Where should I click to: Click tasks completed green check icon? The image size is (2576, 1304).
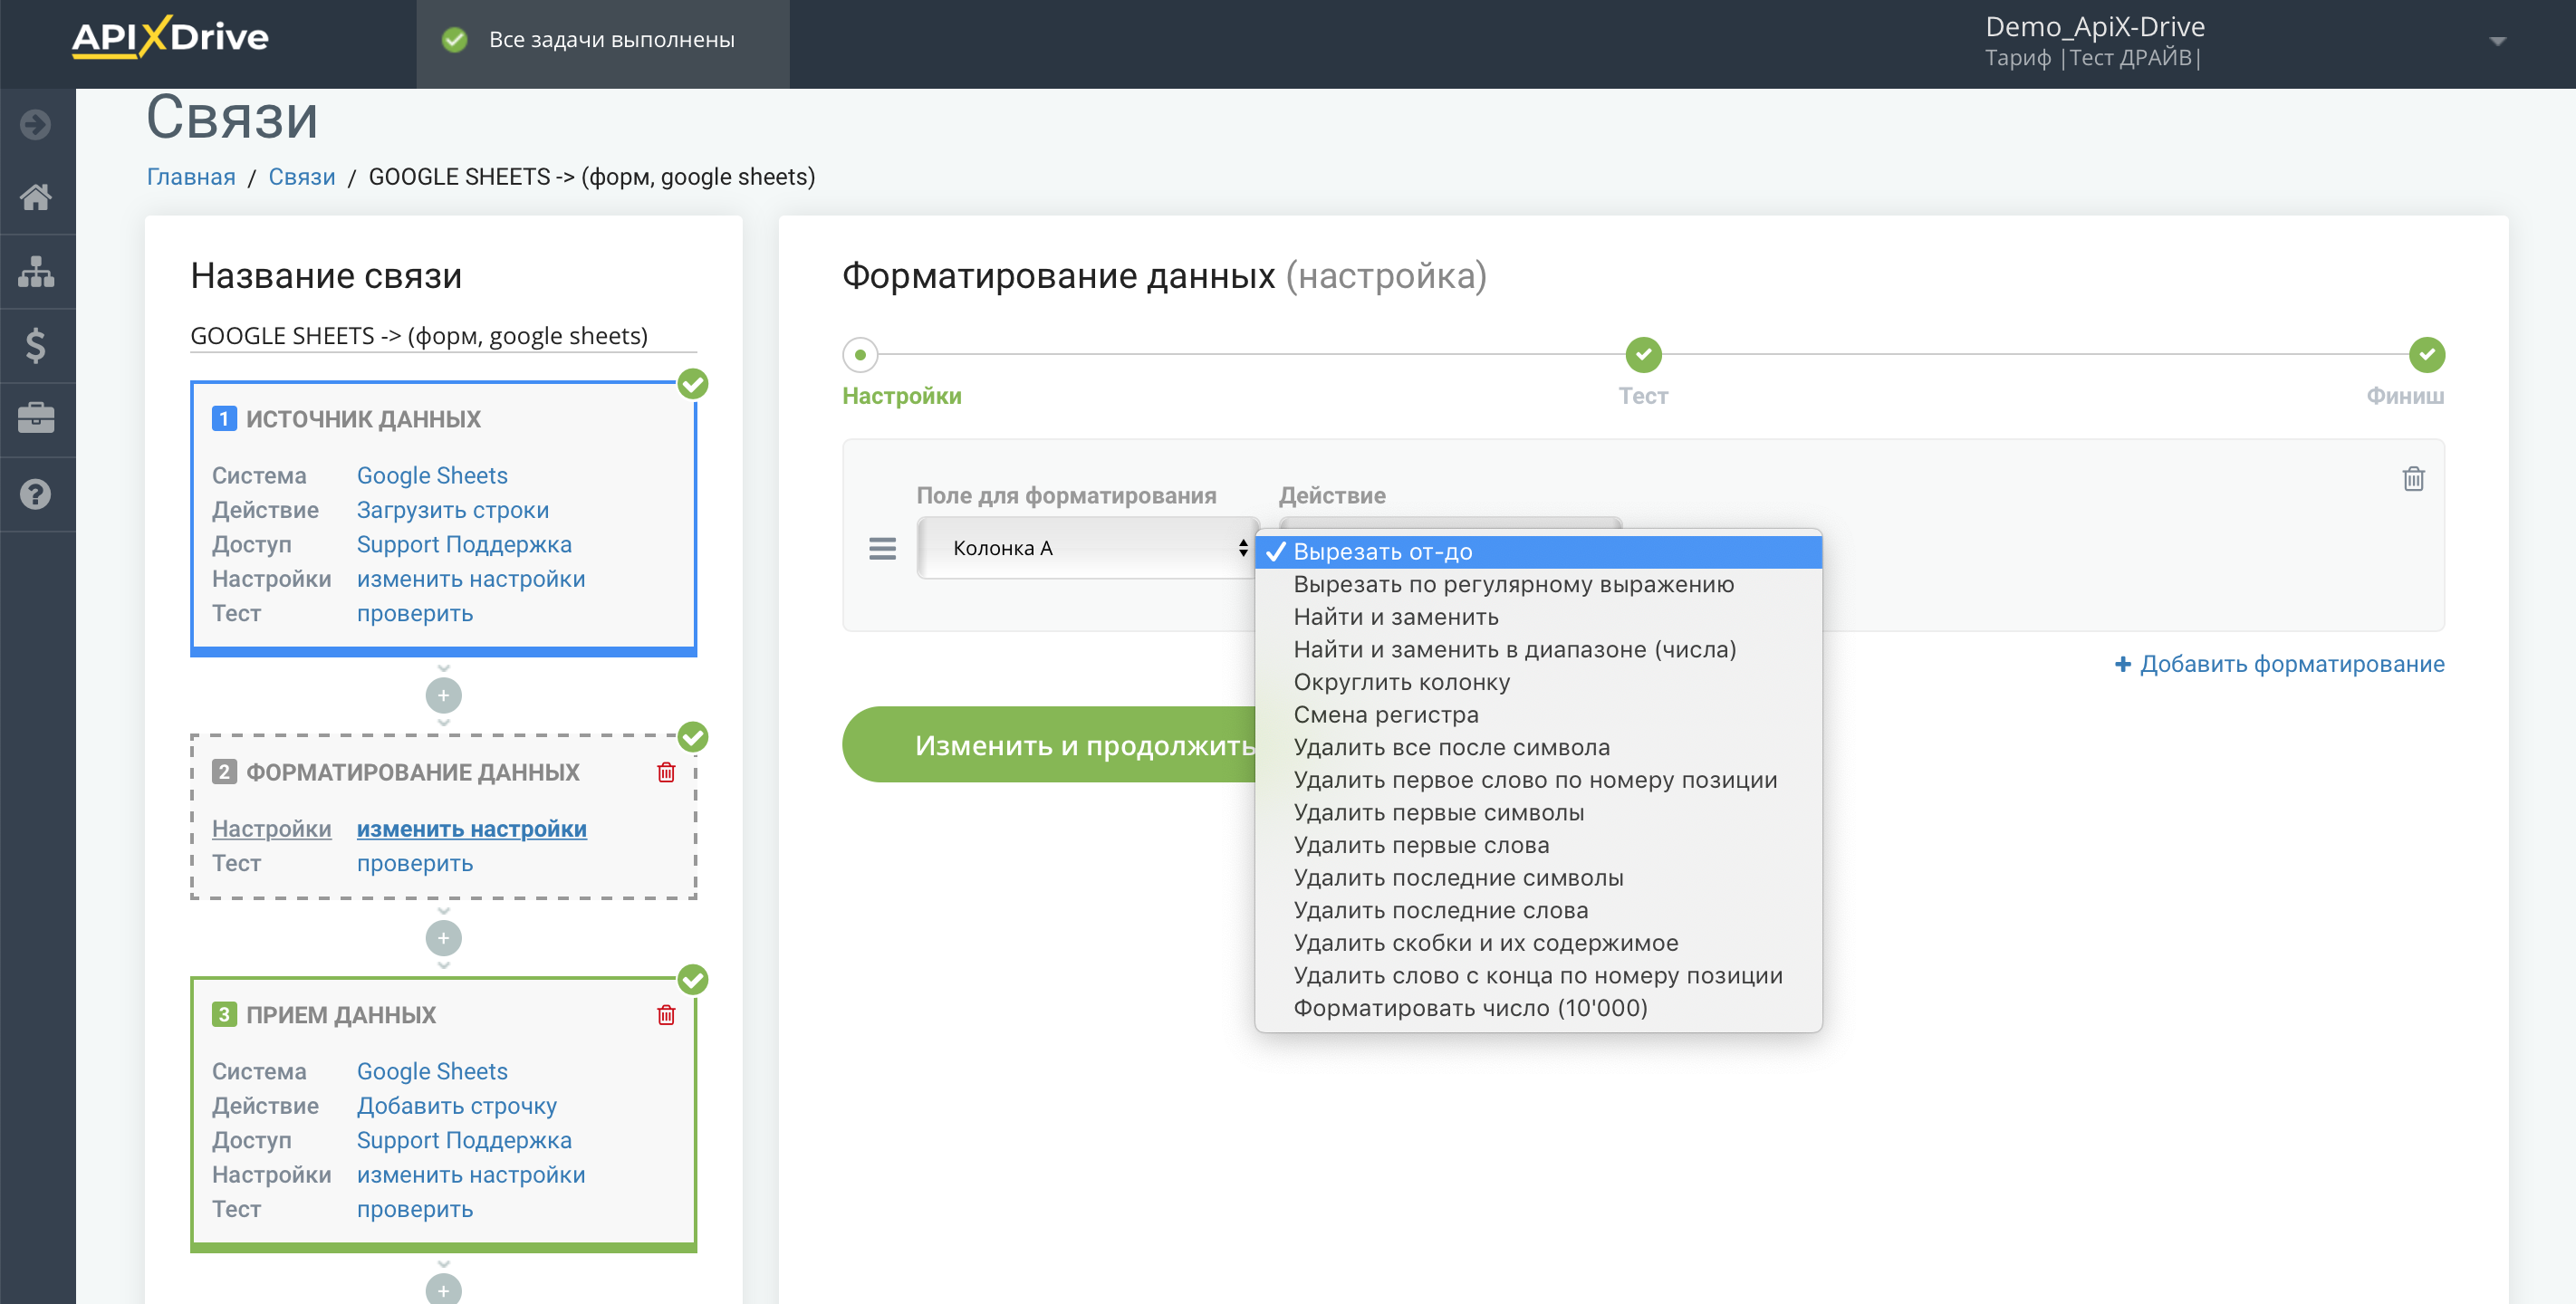(x=455, y=40)
